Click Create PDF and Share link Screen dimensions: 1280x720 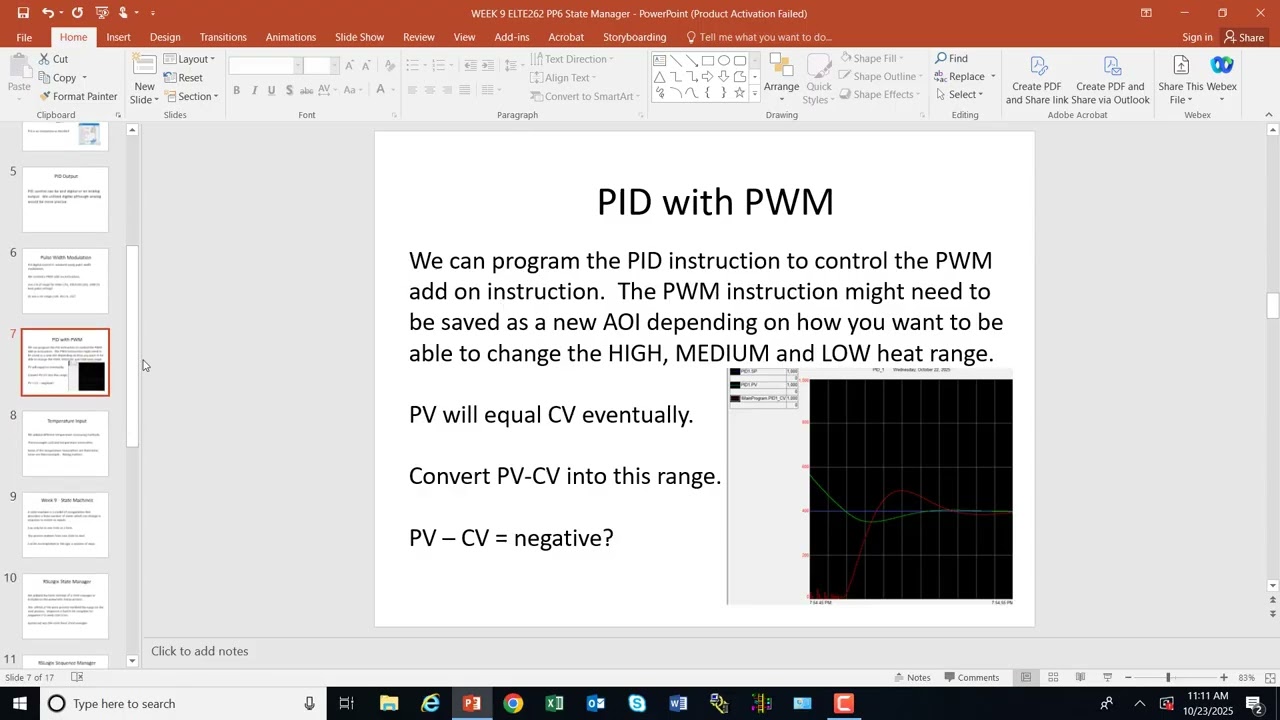[x=1036, y=79]
